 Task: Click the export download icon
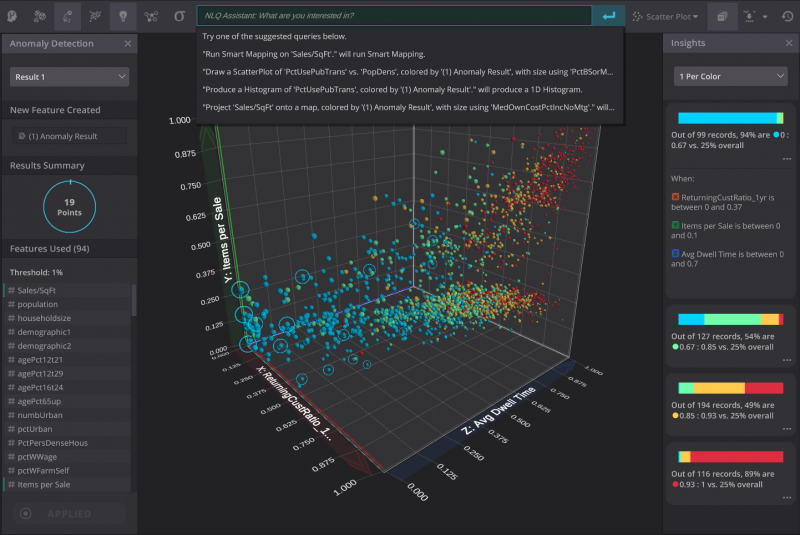(x=748, y=16)
